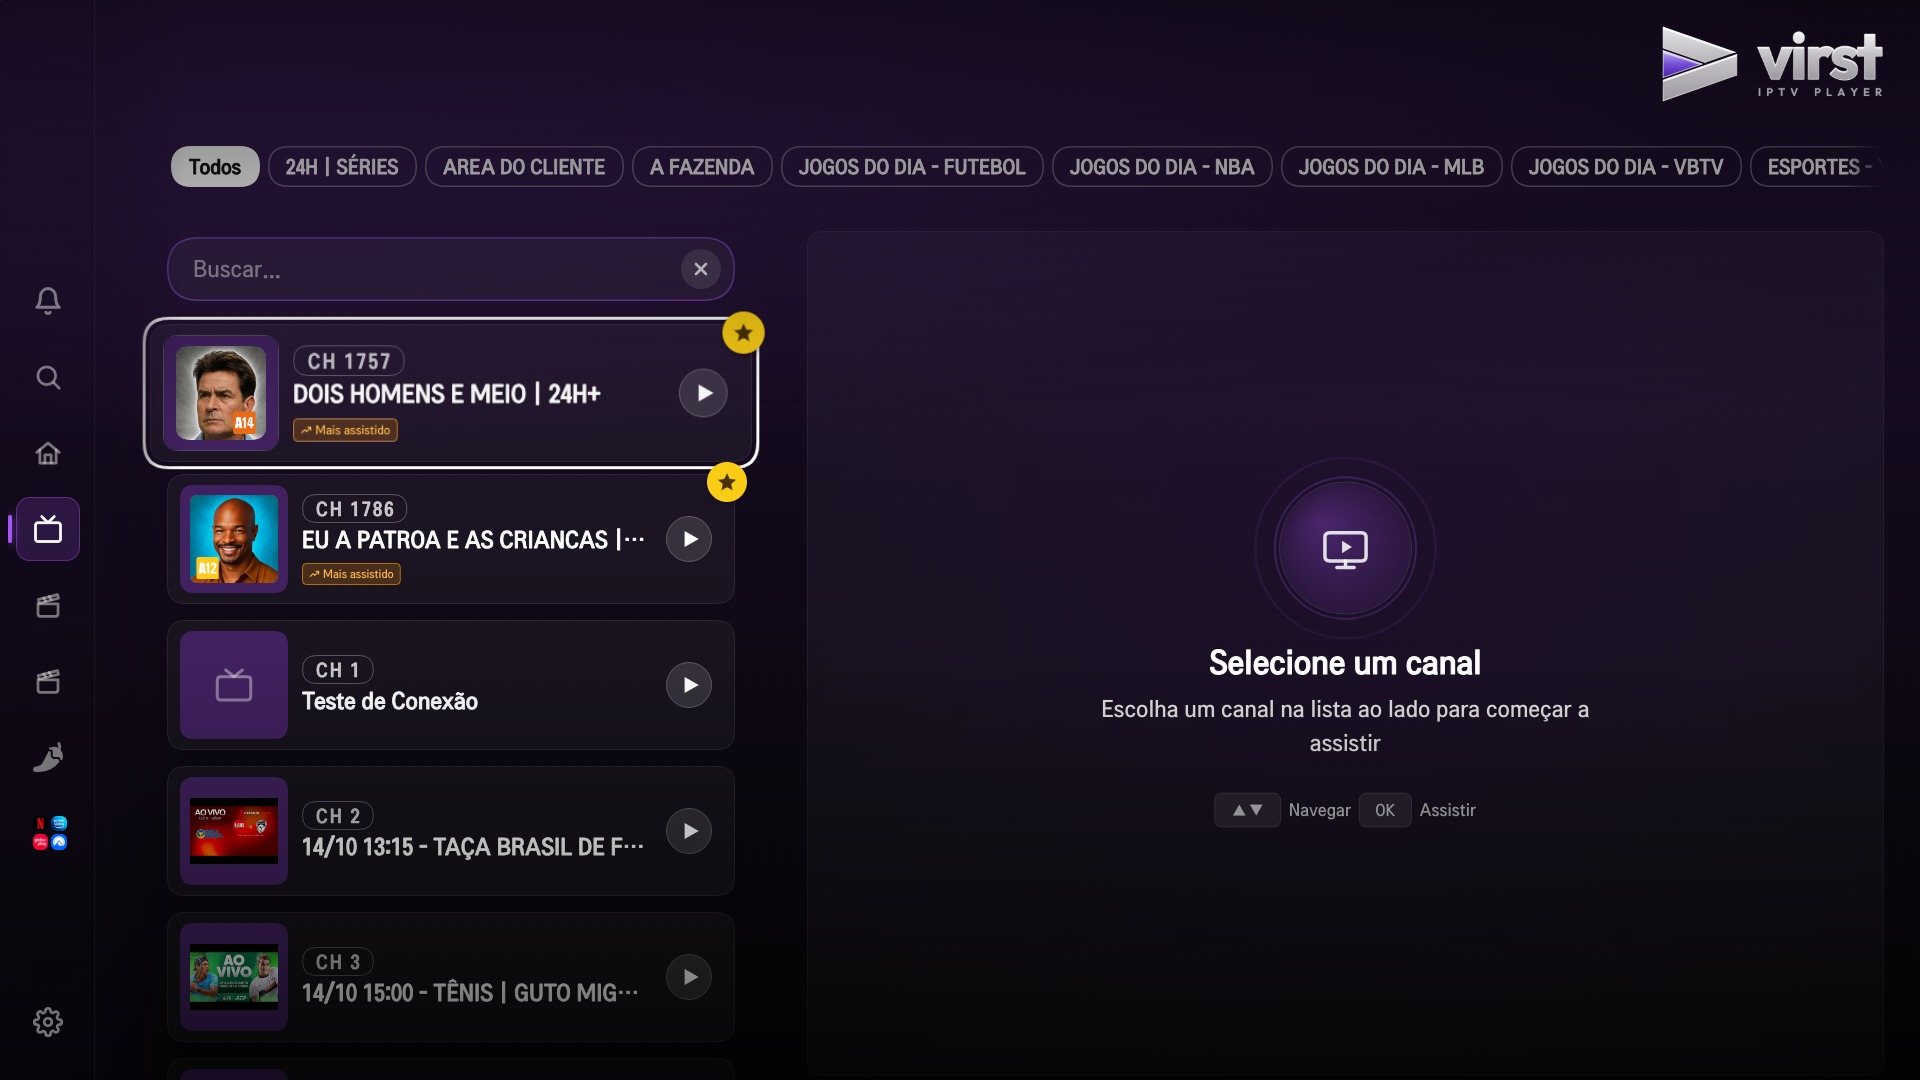Viewport: 1920px width, 1080px height.
Task: Go to Home via sidebar house icon
Action: pyautogui.click(x=48, y=453)
